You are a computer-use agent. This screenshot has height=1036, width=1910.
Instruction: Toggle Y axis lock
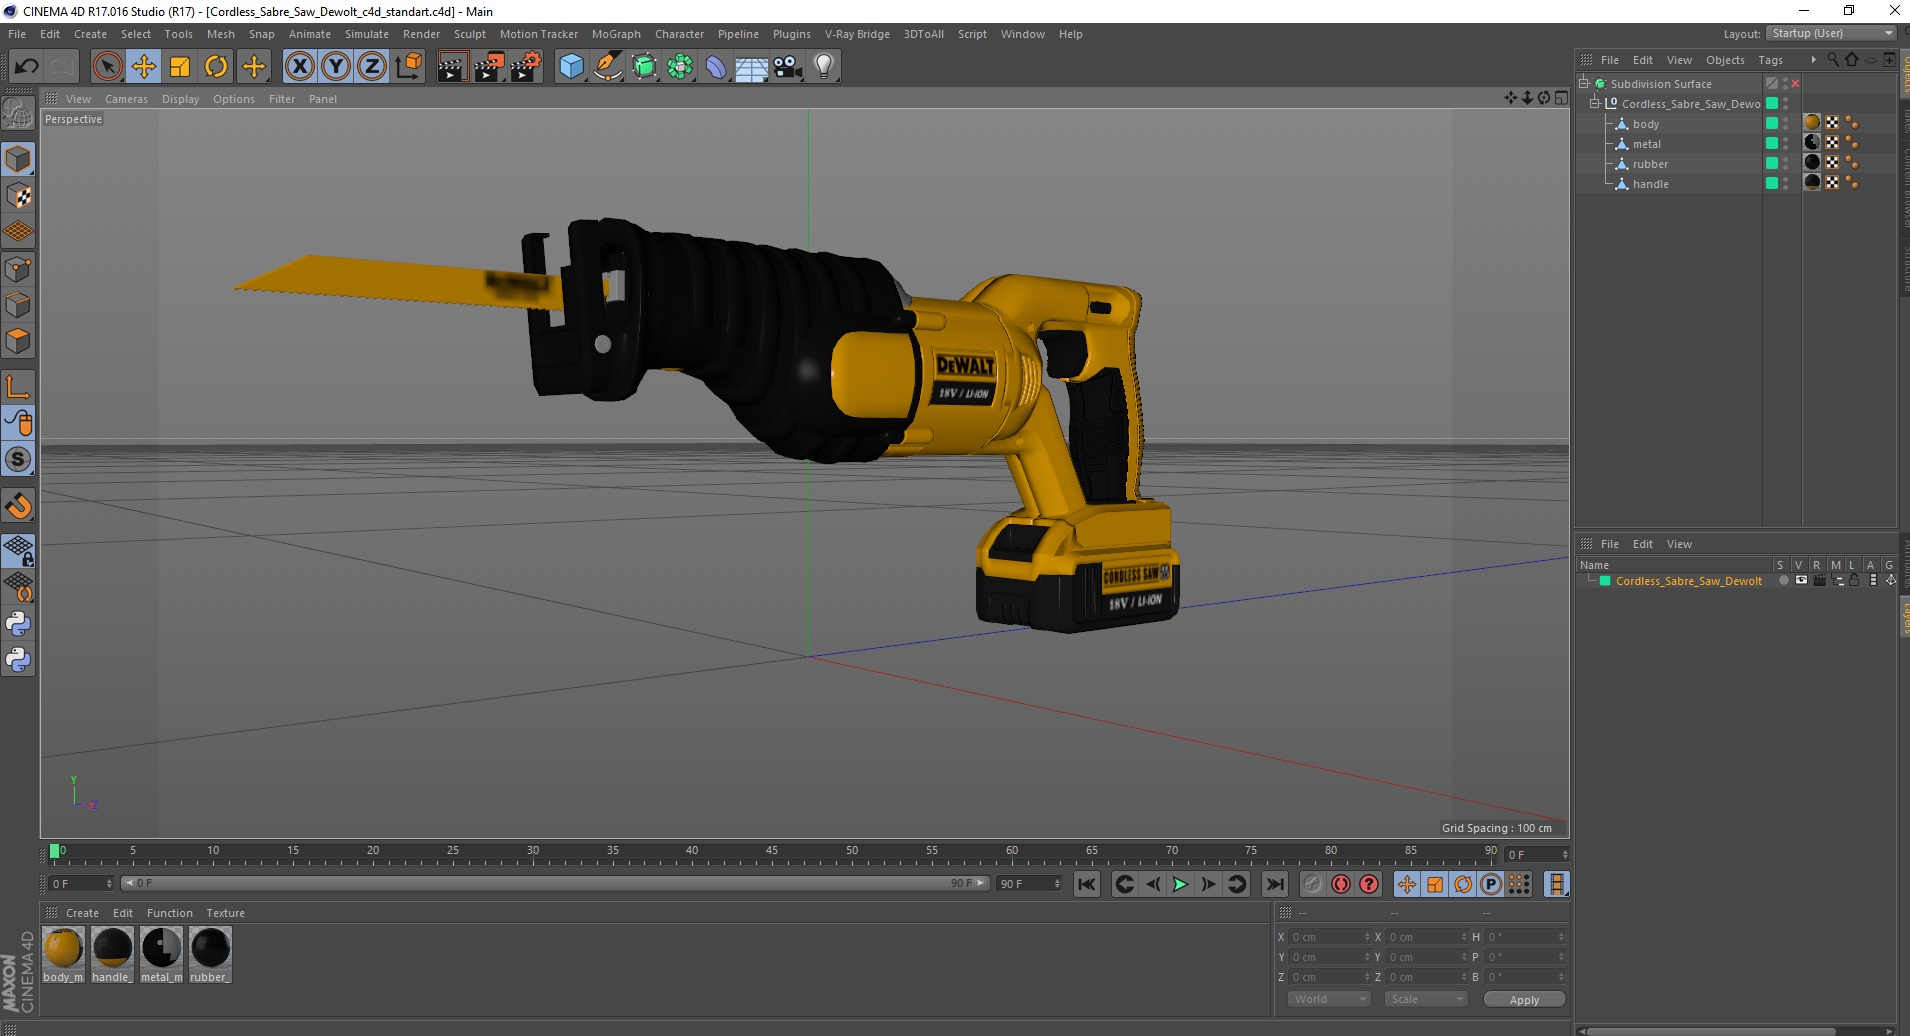[x=336, y=67]
